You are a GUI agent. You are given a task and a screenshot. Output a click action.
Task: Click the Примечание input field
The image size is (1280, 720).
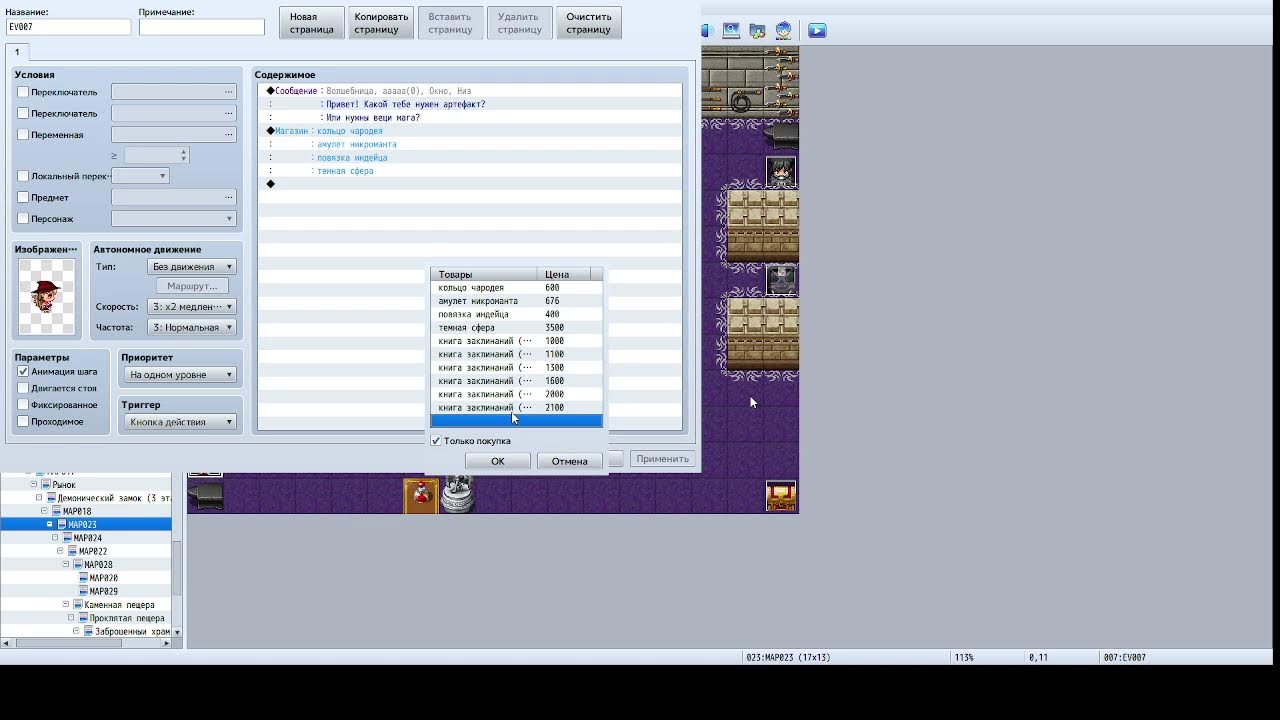coord(201,27)
